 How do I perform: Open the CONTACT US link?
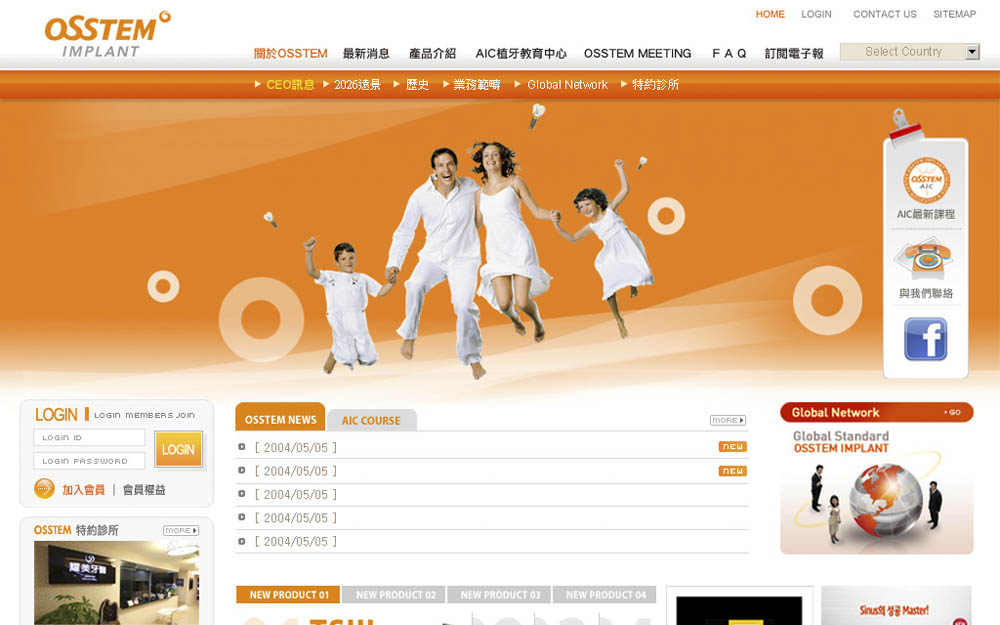(885, 14)
